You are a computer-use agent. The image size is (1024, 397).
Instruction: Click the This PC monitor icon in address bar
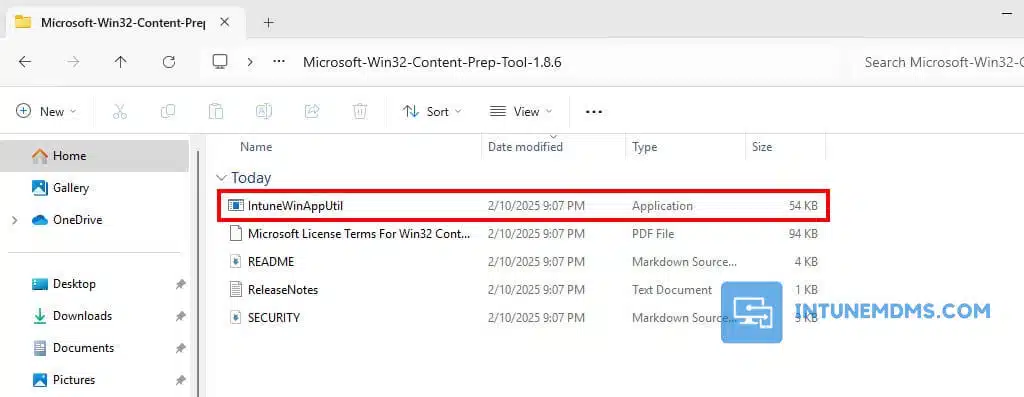220,62
